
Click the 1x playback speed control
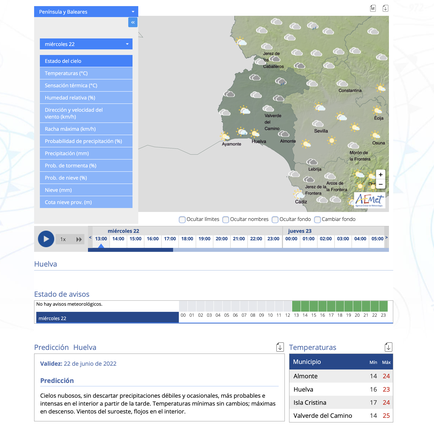(63, 239)
